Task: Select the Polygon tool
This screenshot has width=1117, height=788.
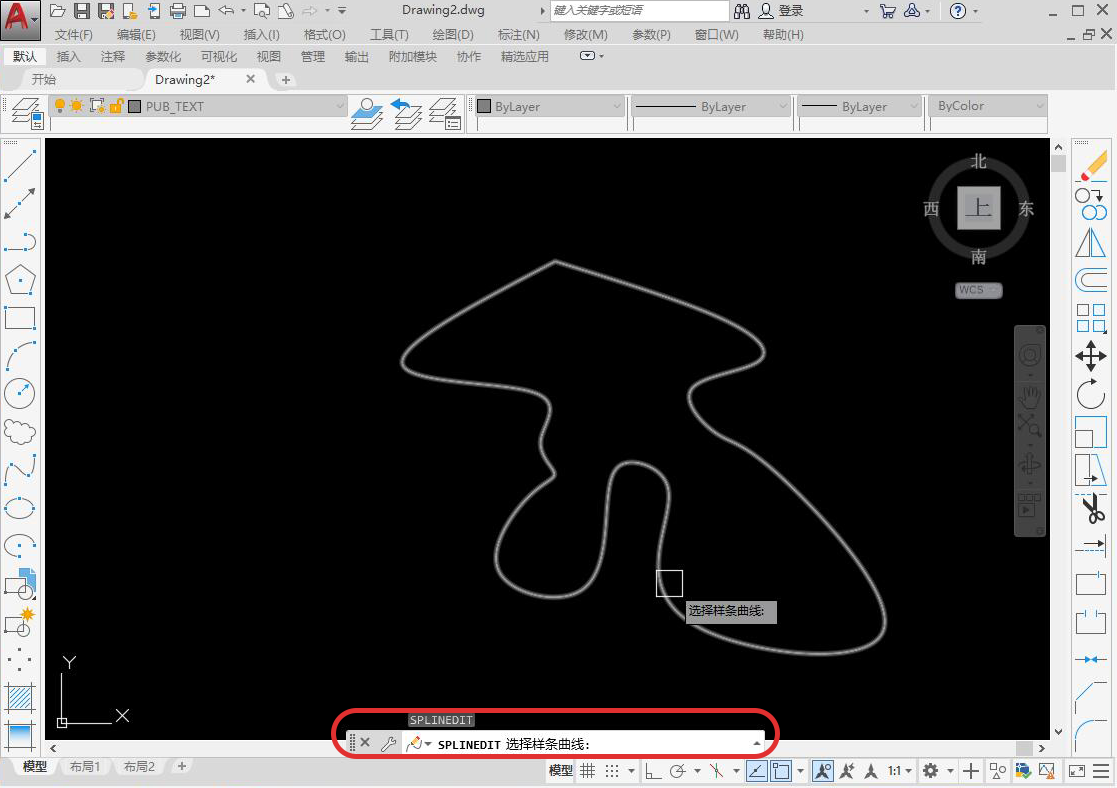Action: tap(20, 280)
